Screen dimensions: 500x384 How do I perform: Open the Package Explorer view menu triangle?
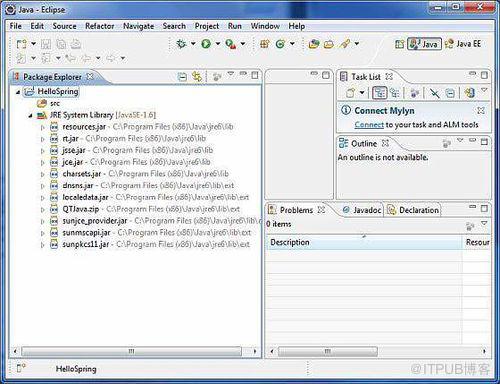pos(231,73)
